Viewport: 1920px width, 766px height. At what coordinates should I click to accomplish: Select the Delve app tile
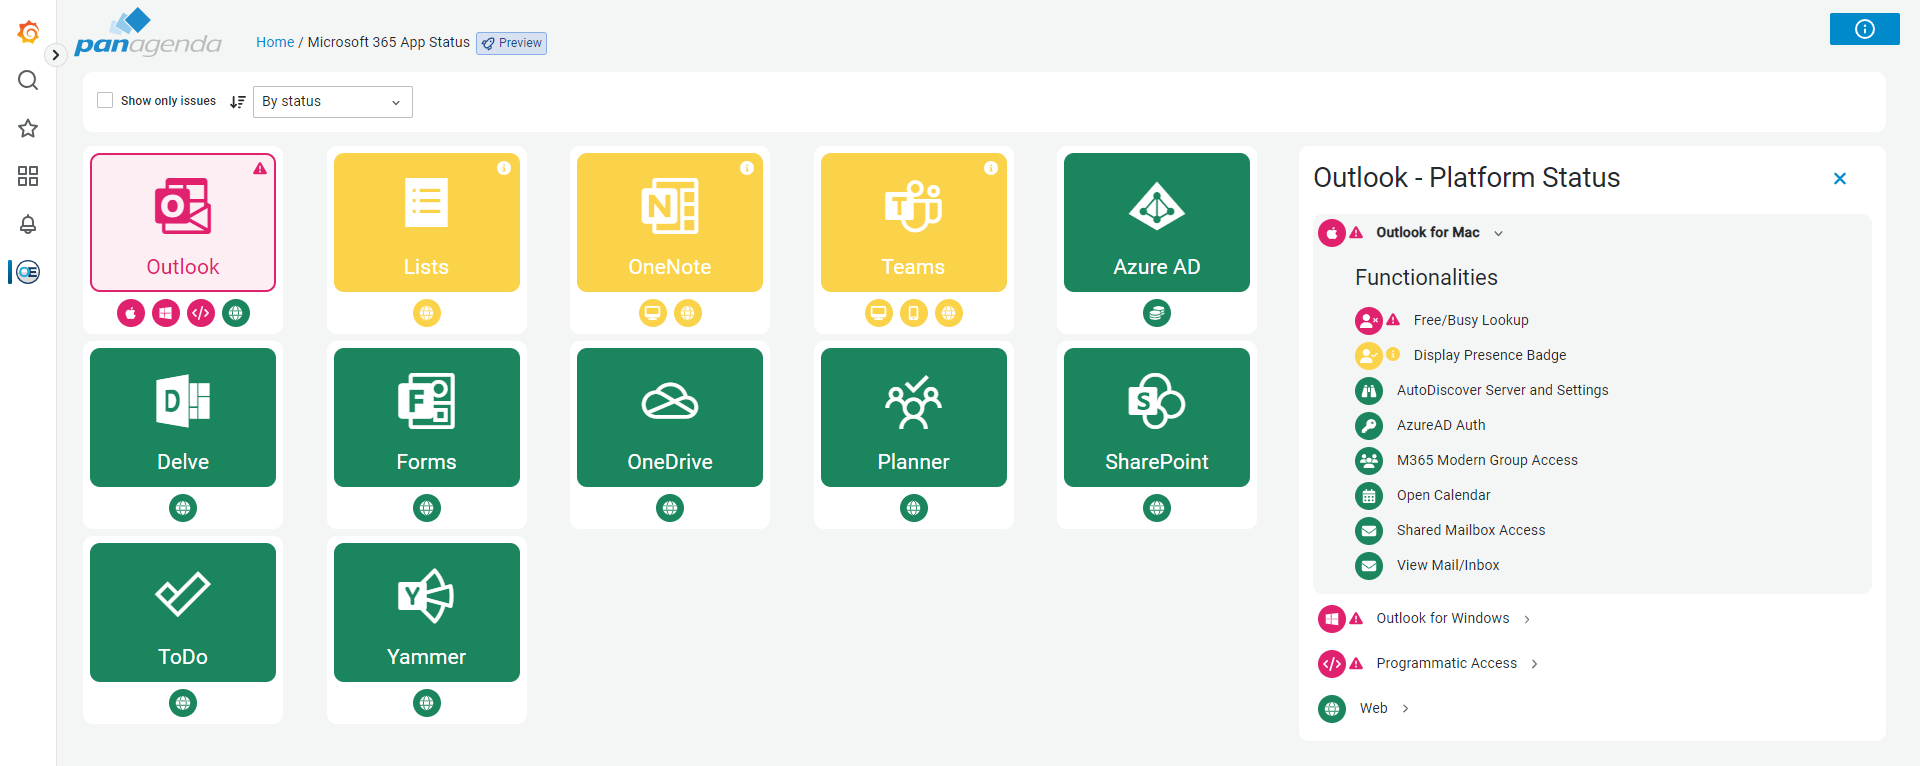pyautogui.click(x=183, y=417)
